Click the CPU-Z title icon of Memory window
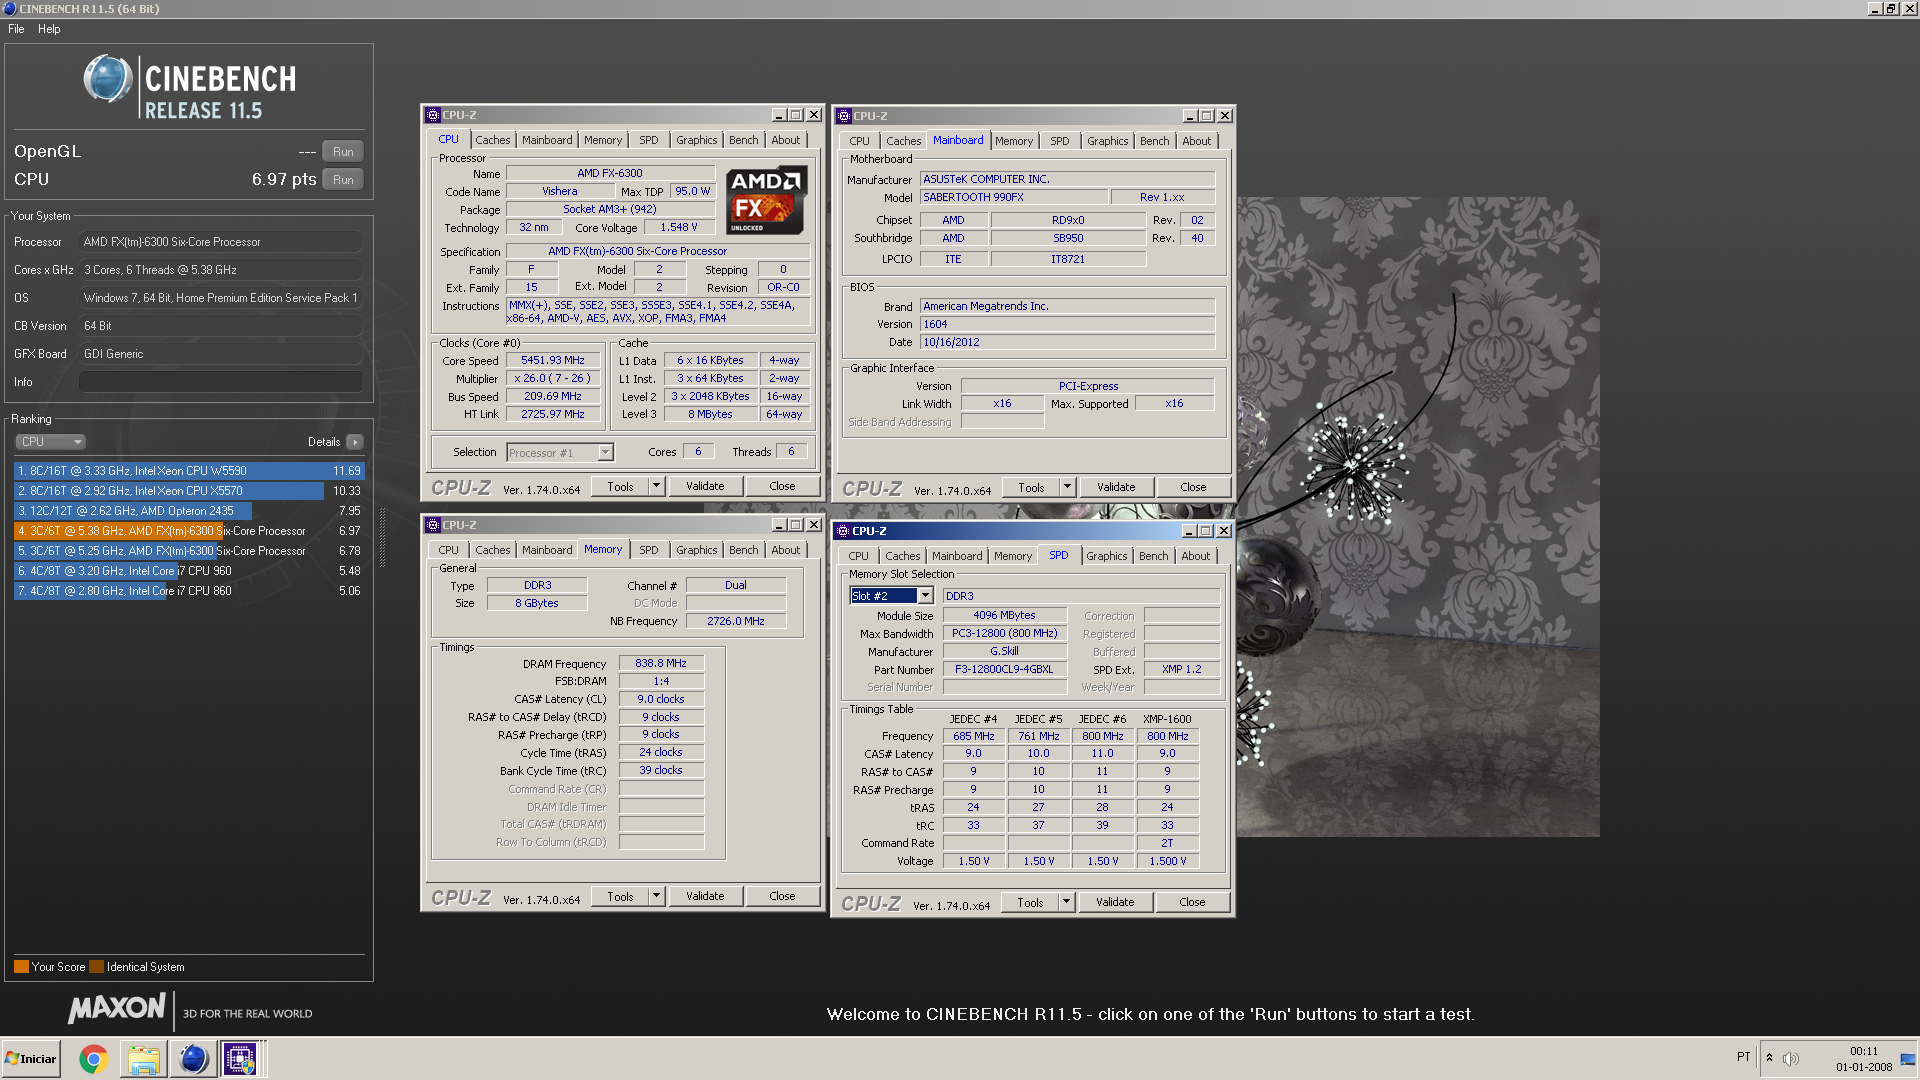 [432, 525]
